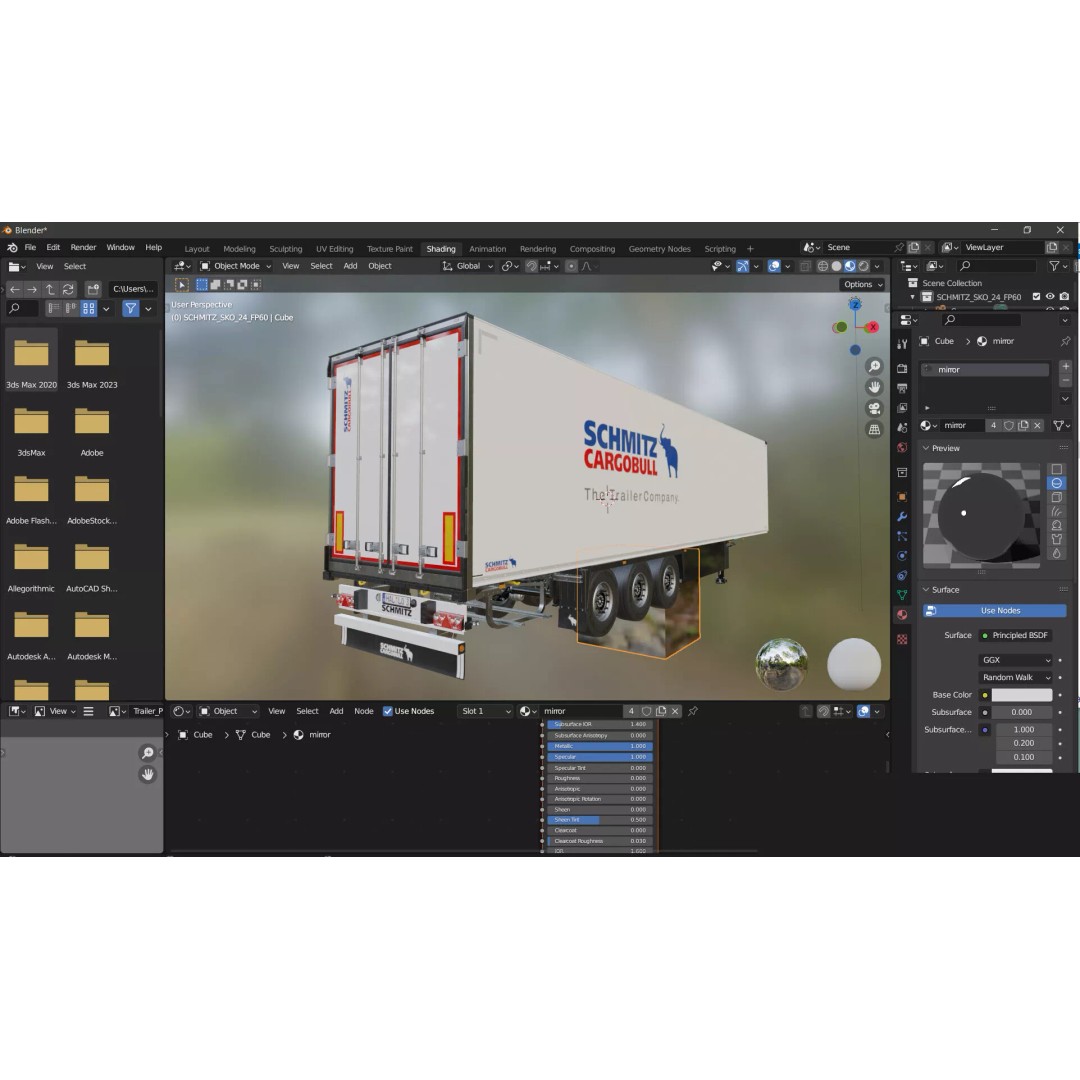Switch to the Geometry Nodes workspace tab

point(659,249)
